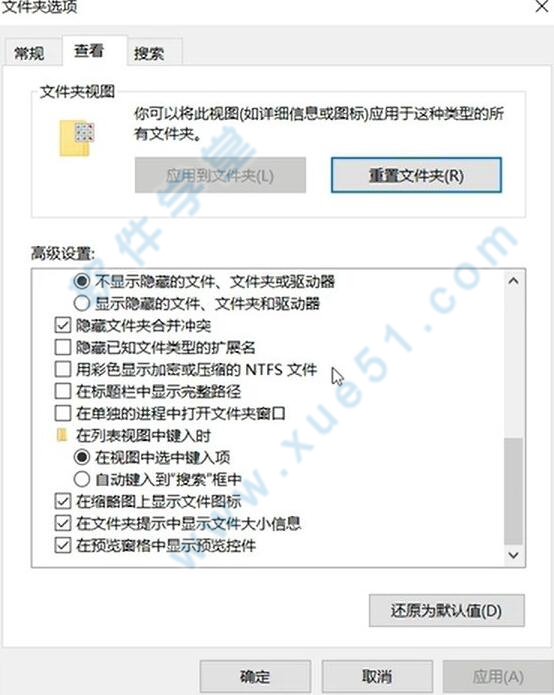554x695 pixels.
Task: Click the 还原为默认值(D) button
Action: tap(446, 611)
